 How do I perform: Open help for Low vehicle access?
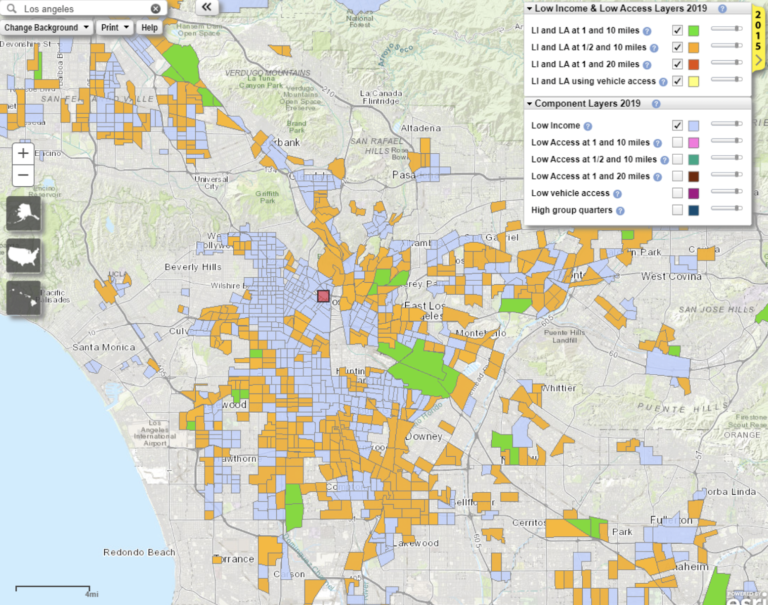[x=617, y=194]
